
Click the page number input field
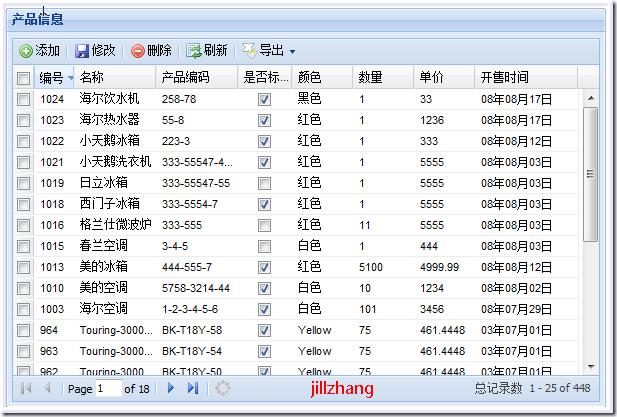pyautogui.click(x=108, y=388)
